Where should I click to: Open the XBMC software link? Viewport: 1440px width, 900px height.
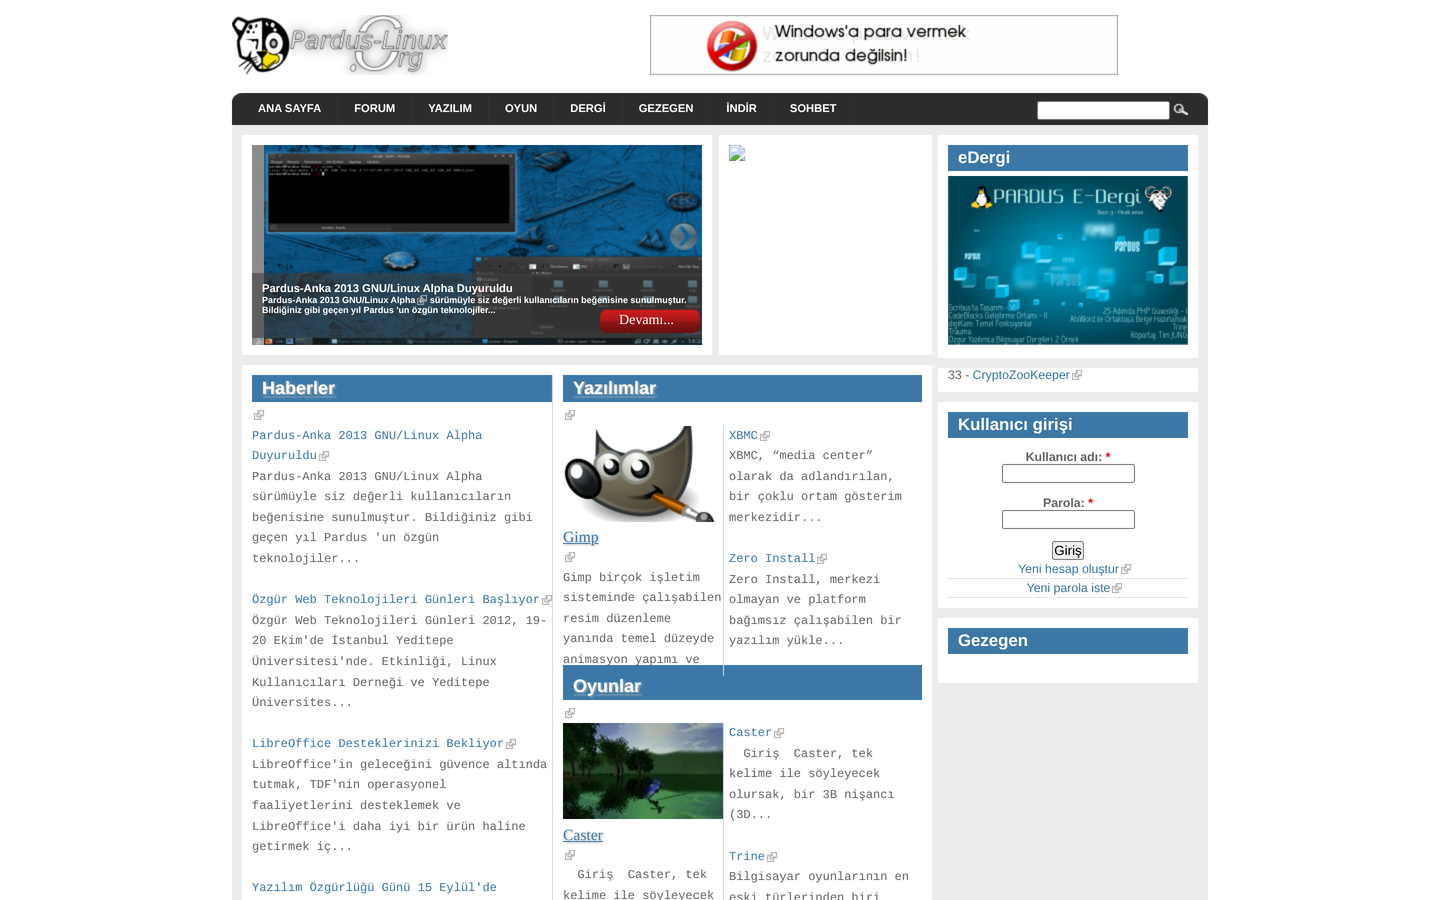743,436
